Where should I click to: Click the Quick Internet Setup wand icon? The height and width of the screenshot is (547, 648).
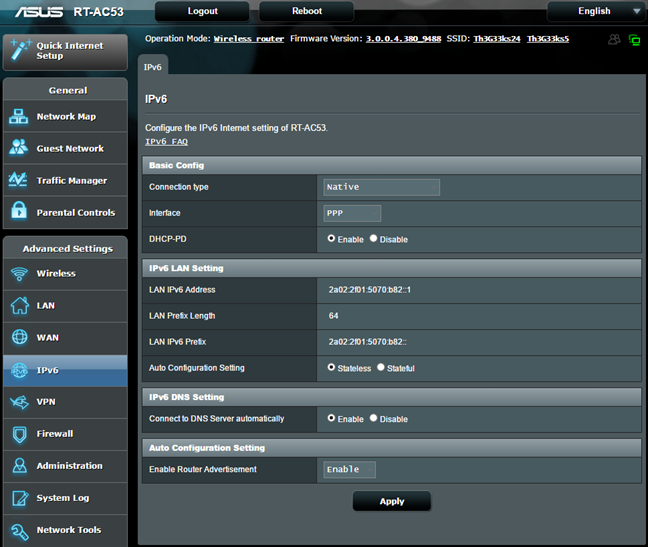(x=21, y=50)
